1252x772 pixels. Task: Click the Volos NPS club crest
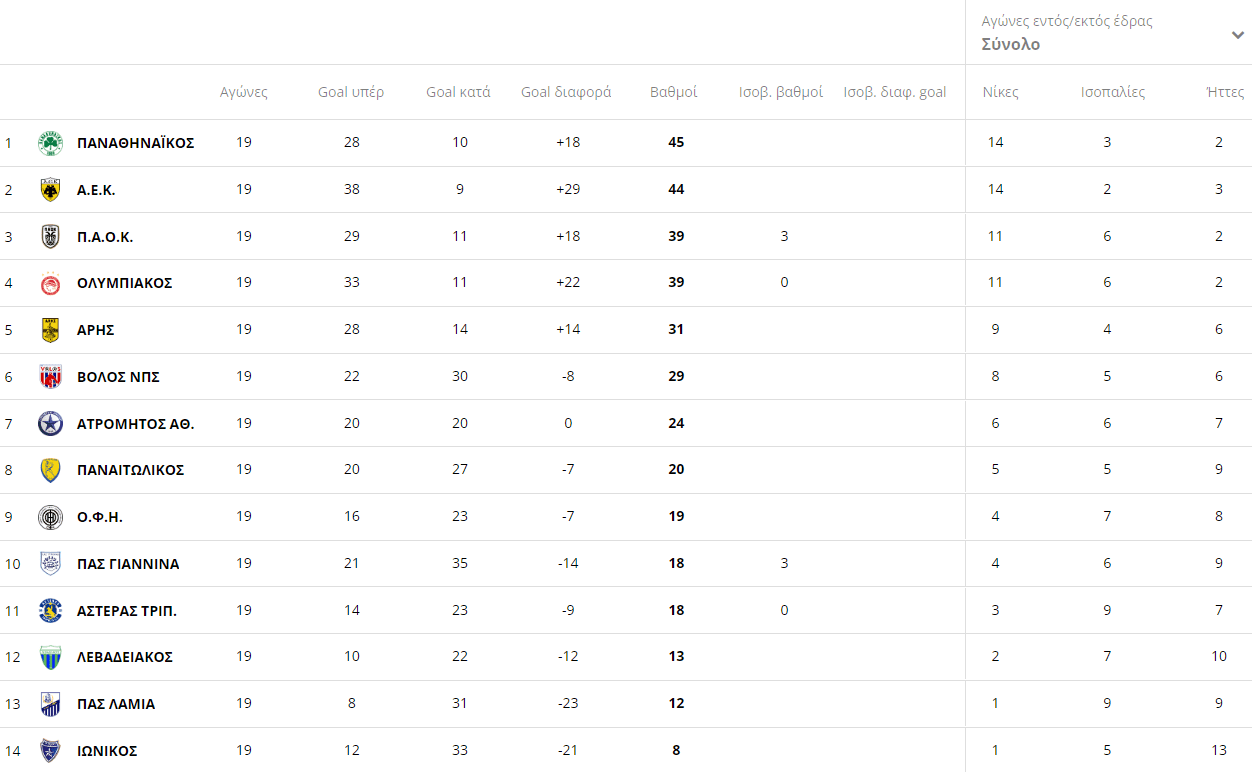click(50, 377)
